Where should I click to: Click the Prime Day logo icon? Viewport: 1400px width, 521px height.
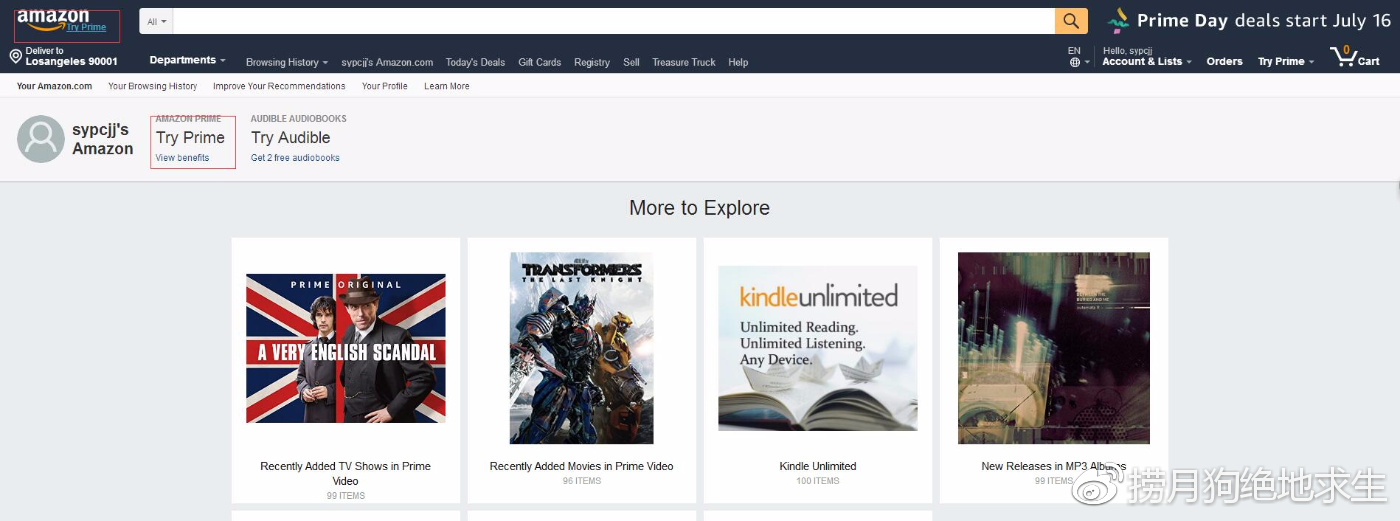pyautogui.click(x=1118, y=21)
